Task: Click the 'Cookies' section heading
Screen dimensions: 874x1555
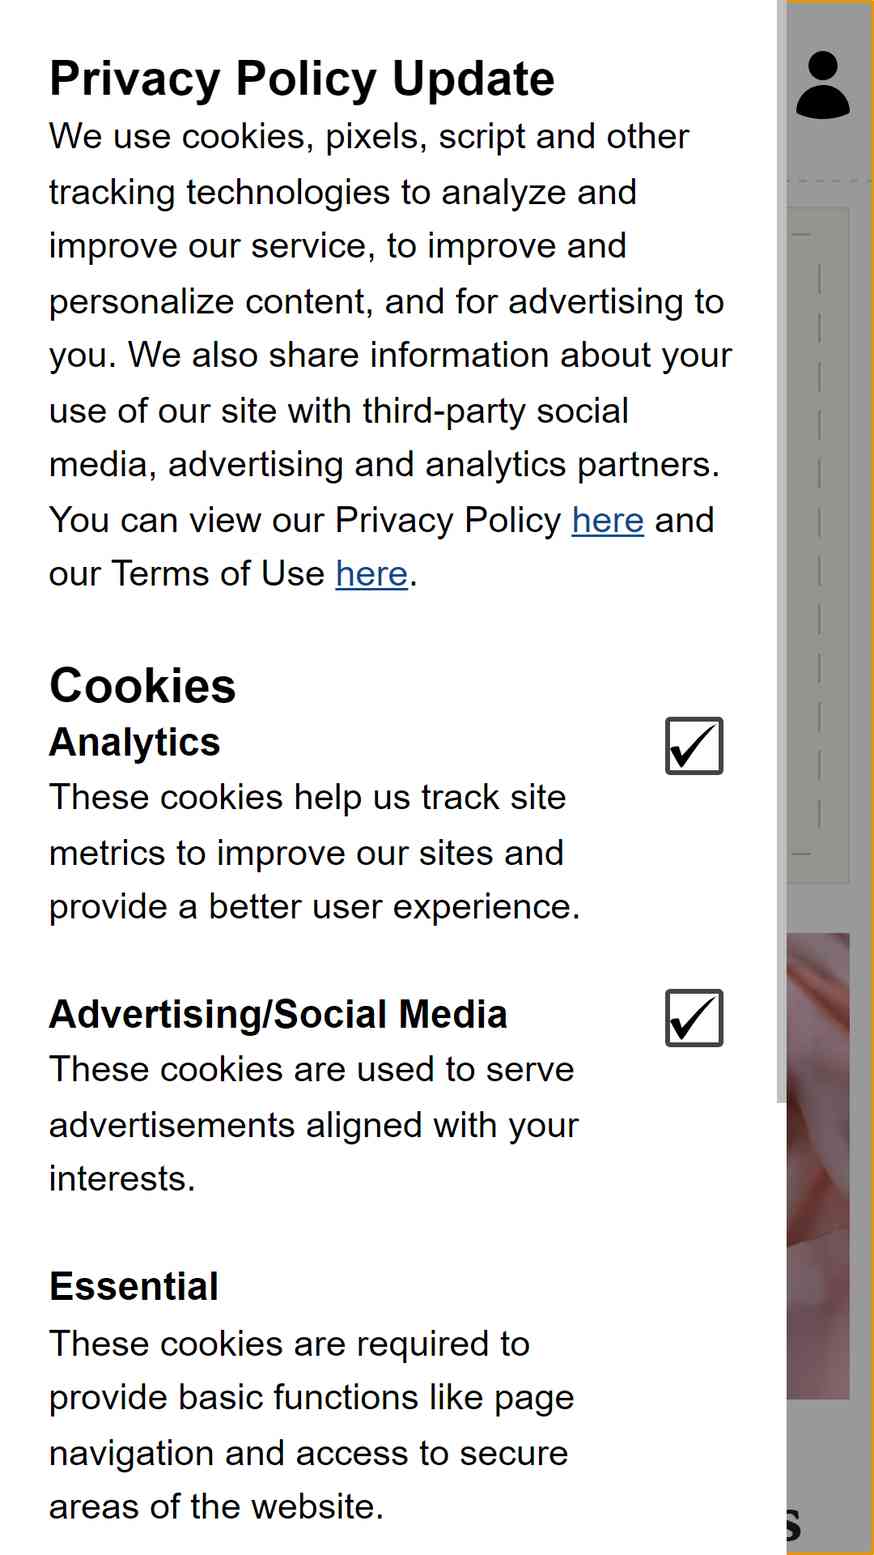Action: [143, 686]
